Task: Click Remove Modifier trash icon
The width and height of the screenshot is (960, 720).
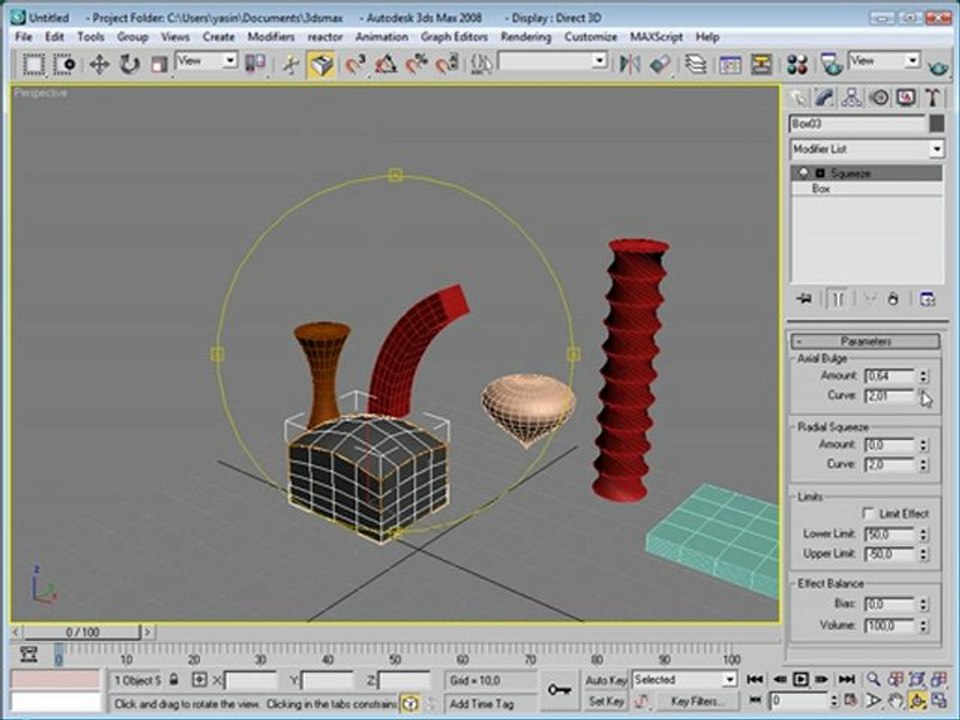Action: click(x=893, y=299)
